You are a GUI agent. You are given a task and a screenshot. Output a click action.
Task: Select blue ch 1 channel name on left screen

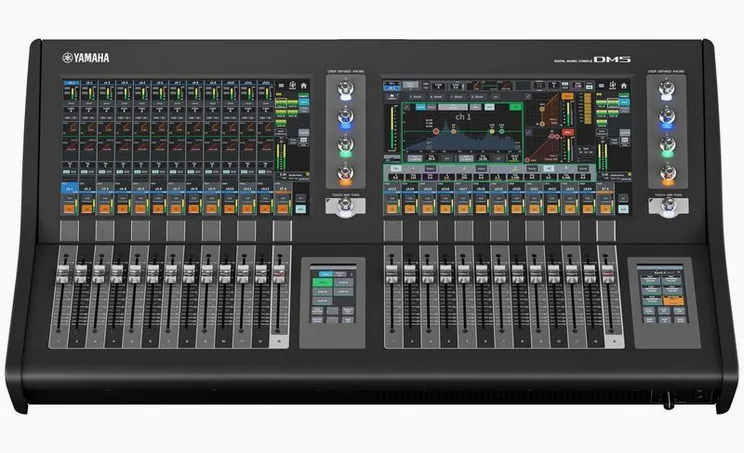(70, 188)
